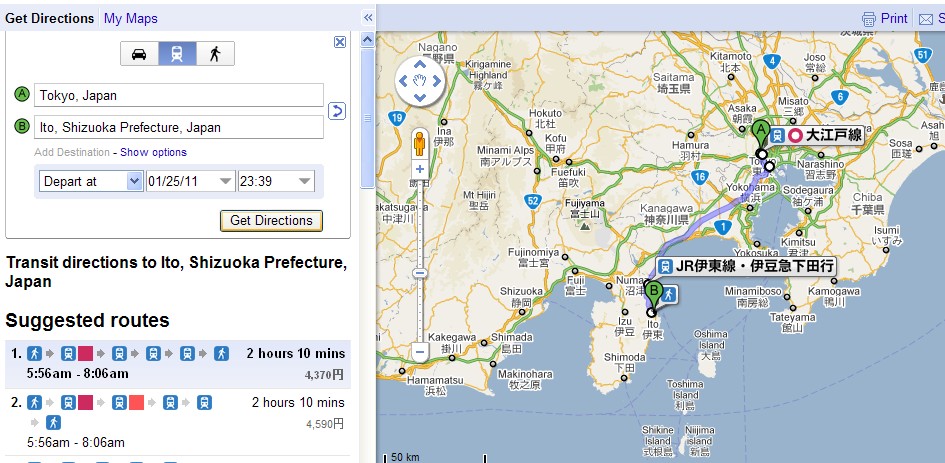This screenshot has height=463, width=945.
Task: Click the Street View pegman icon
Action: point(420,143)
